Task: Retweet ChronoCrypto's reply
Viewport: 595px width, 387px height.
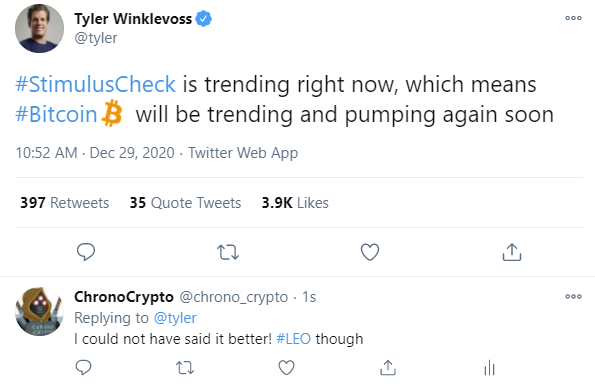Action: (x=185, y=368)
